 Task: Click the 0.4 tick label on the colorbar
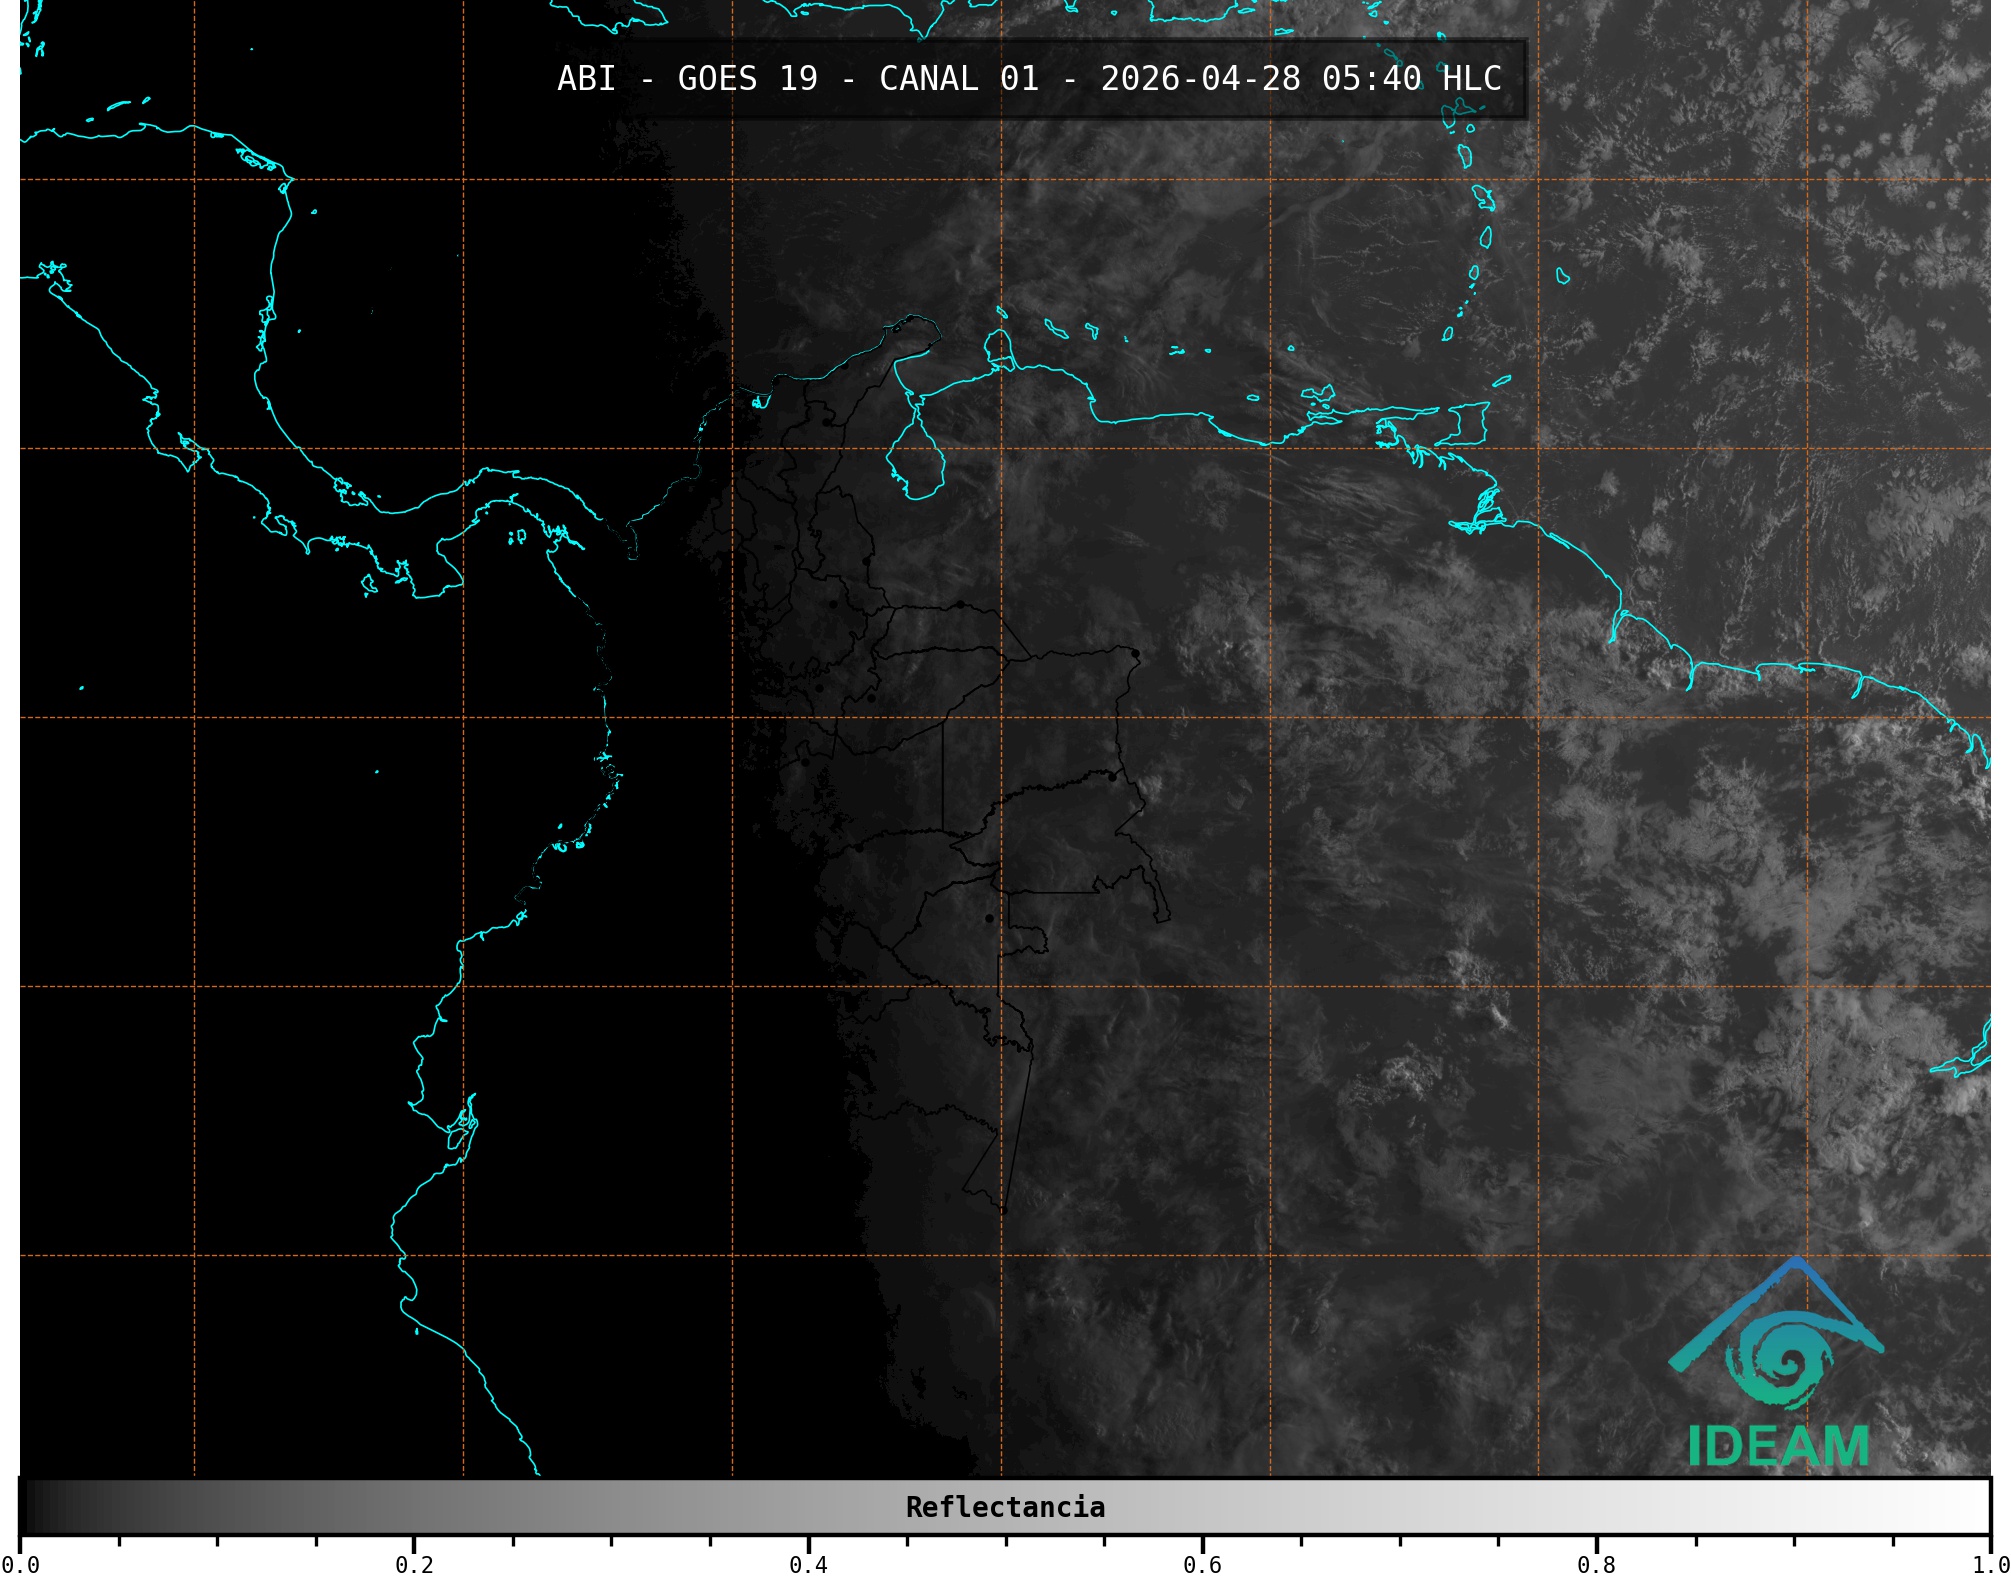tap(808, 1564)
